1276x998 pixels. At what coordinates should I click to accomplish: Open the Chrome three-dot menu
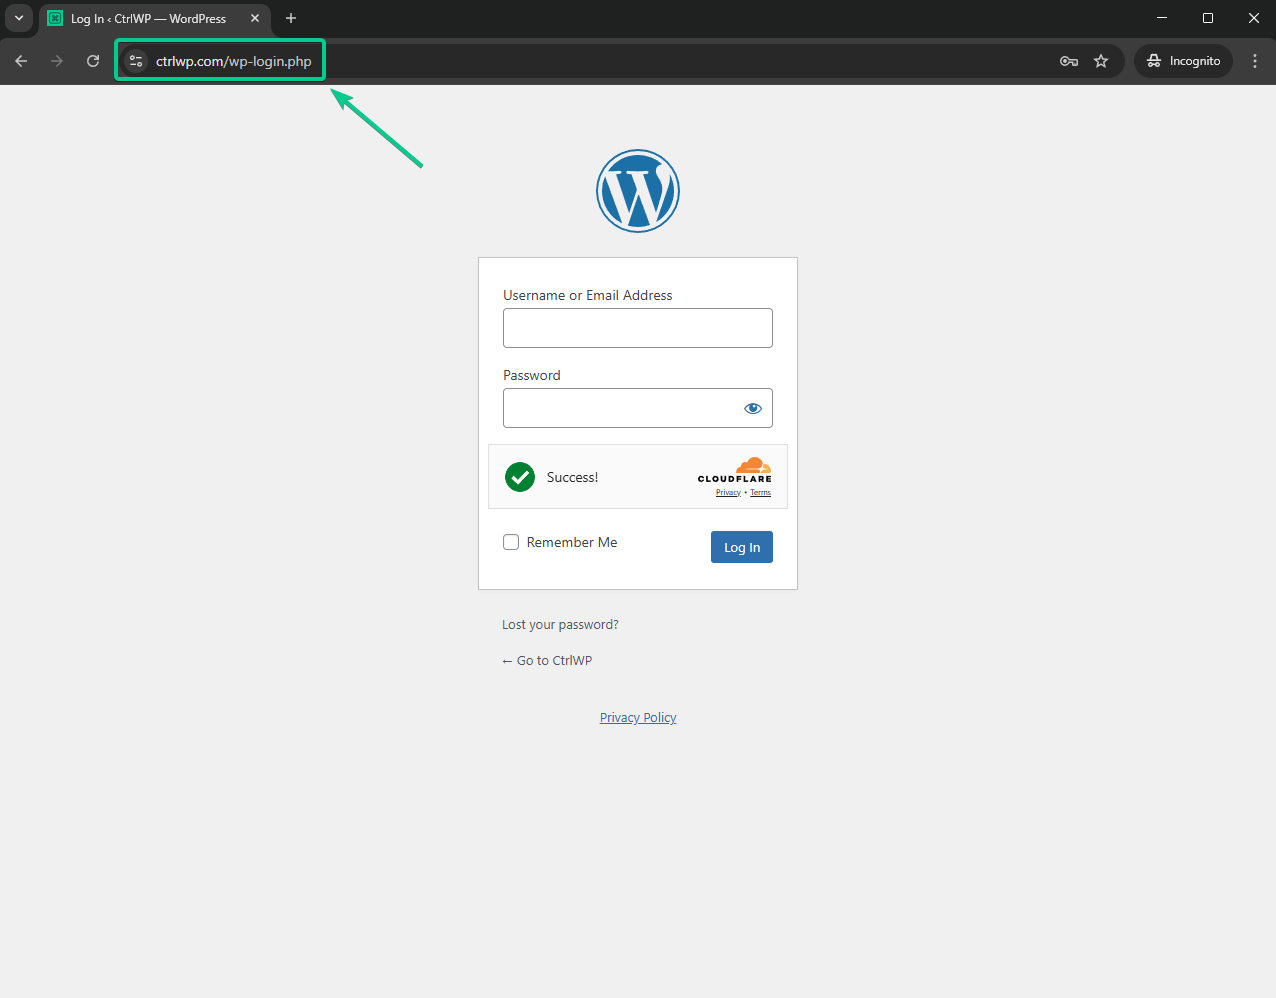click(1255, 61)
